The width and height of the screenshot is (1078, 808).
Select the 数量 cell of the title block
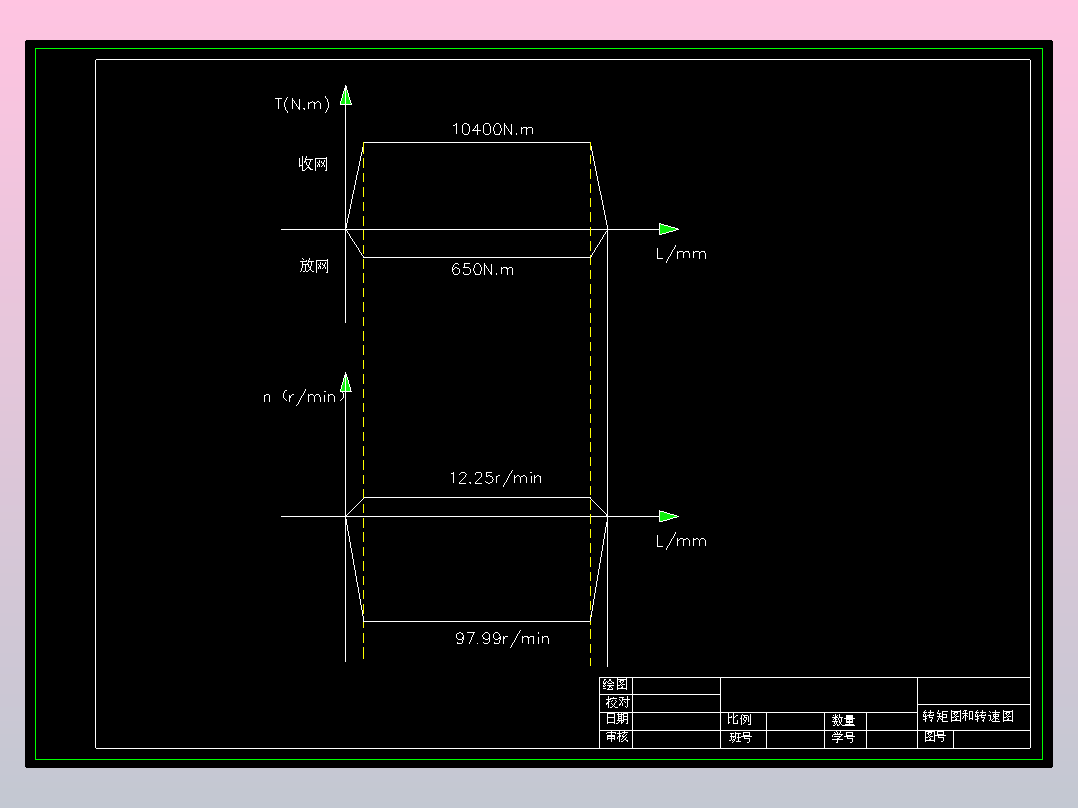click(x=843, y=721)
